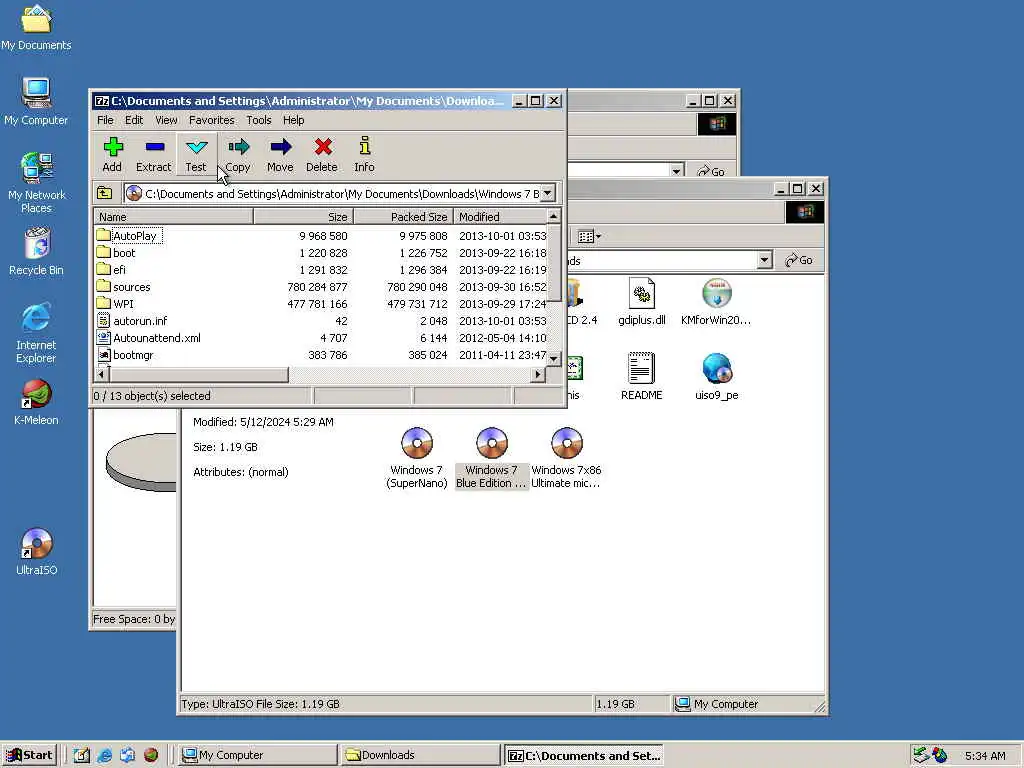Sort file list by Modified column
The width and height of the screenshot is (1024, 768).
(x=500, y=217)
